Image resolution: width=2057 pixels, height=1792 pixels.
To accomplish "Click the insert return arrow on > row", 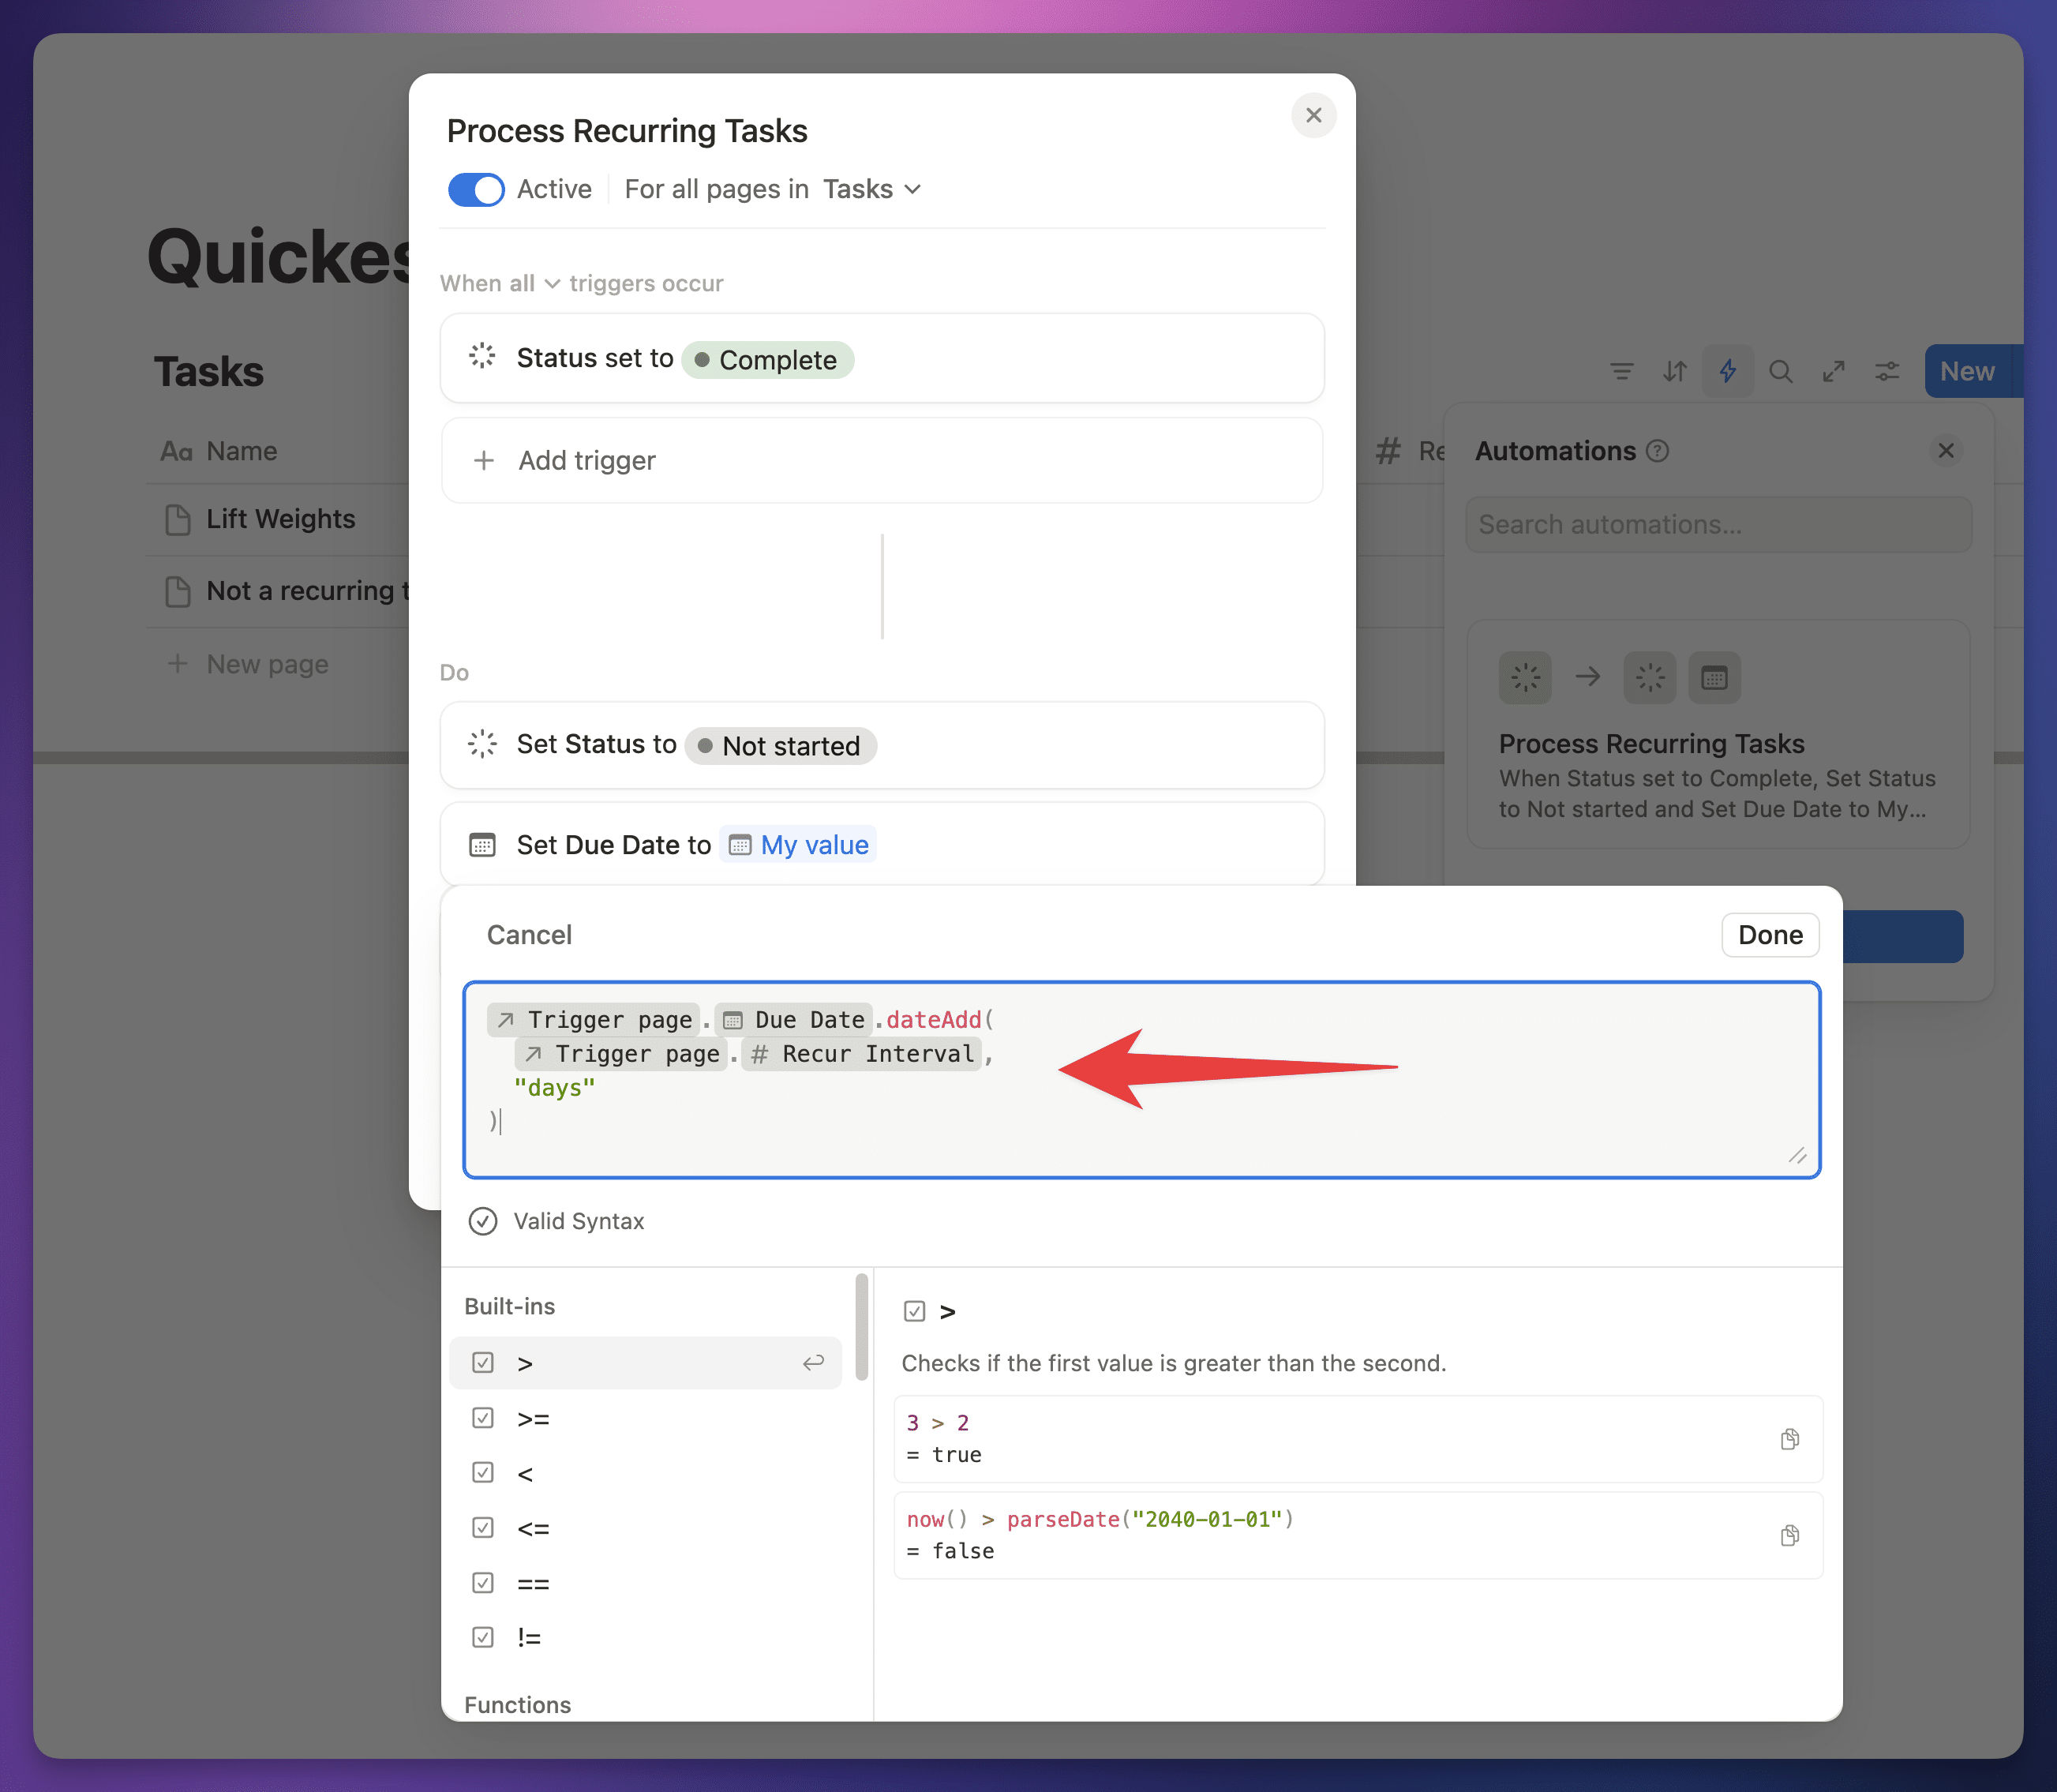I will click(813, 1362).
